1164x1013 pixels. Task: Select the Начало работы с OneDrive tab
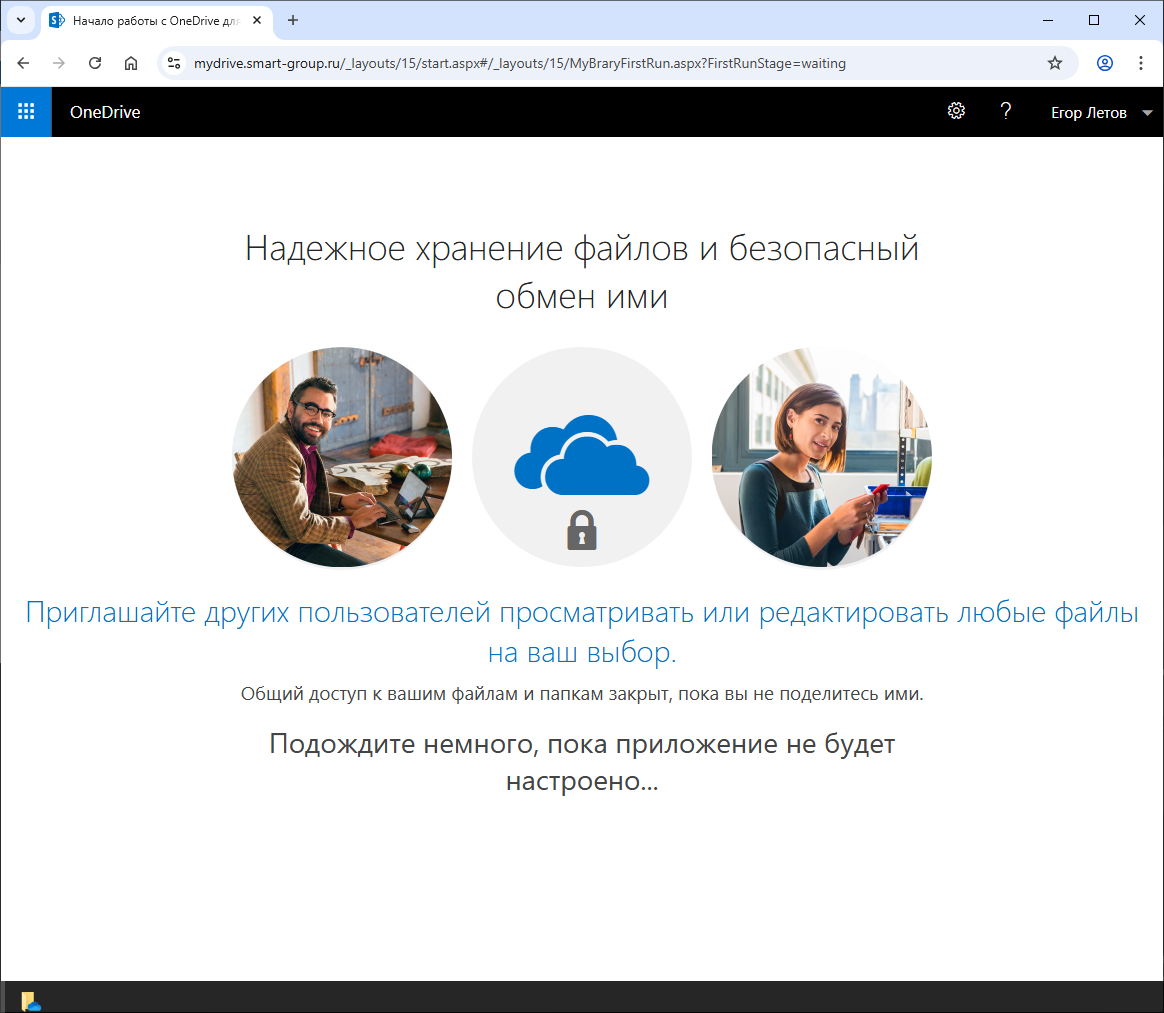click(150, 20)
